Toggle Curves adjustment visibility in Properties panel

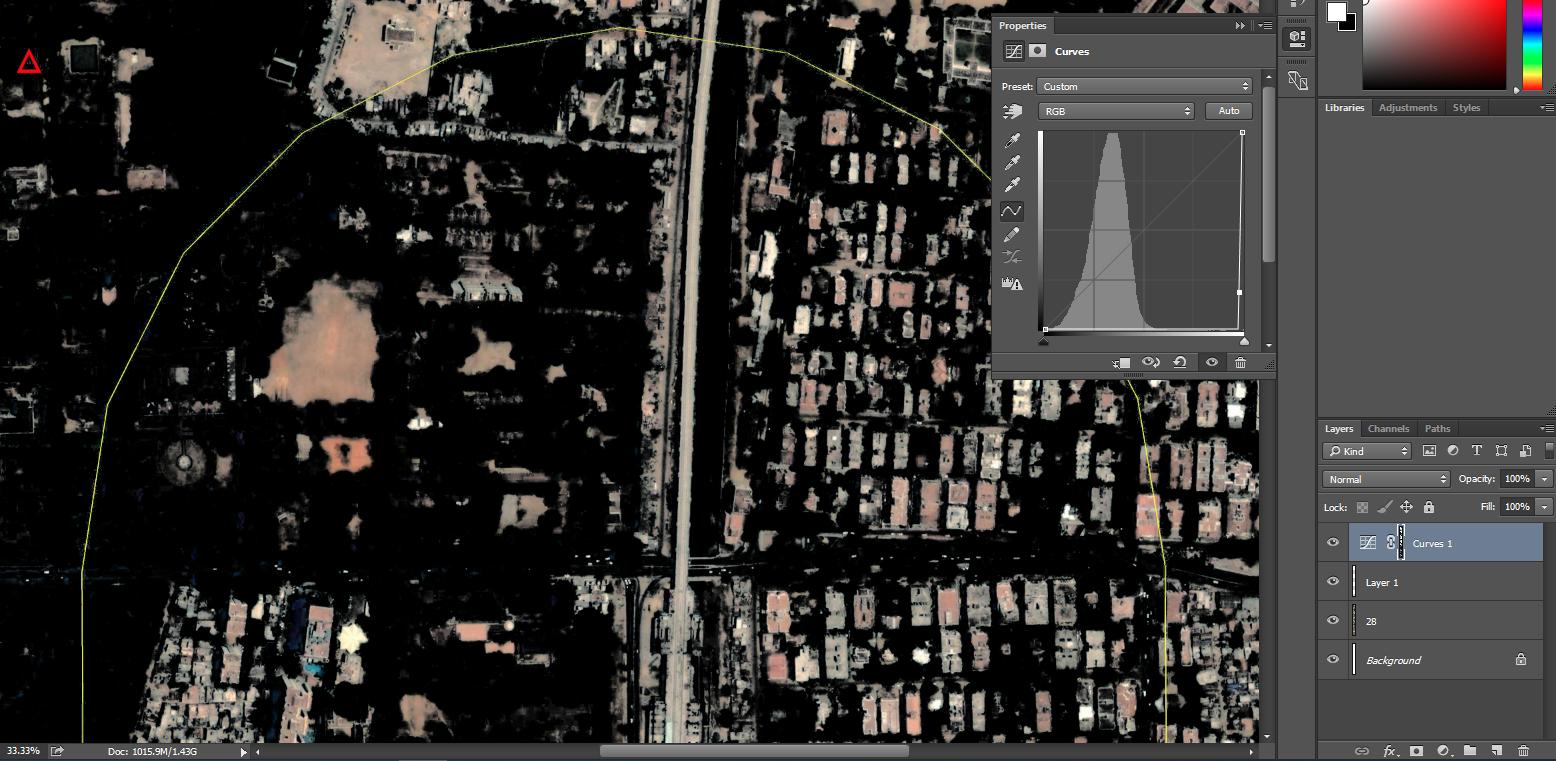[1212, 362]
